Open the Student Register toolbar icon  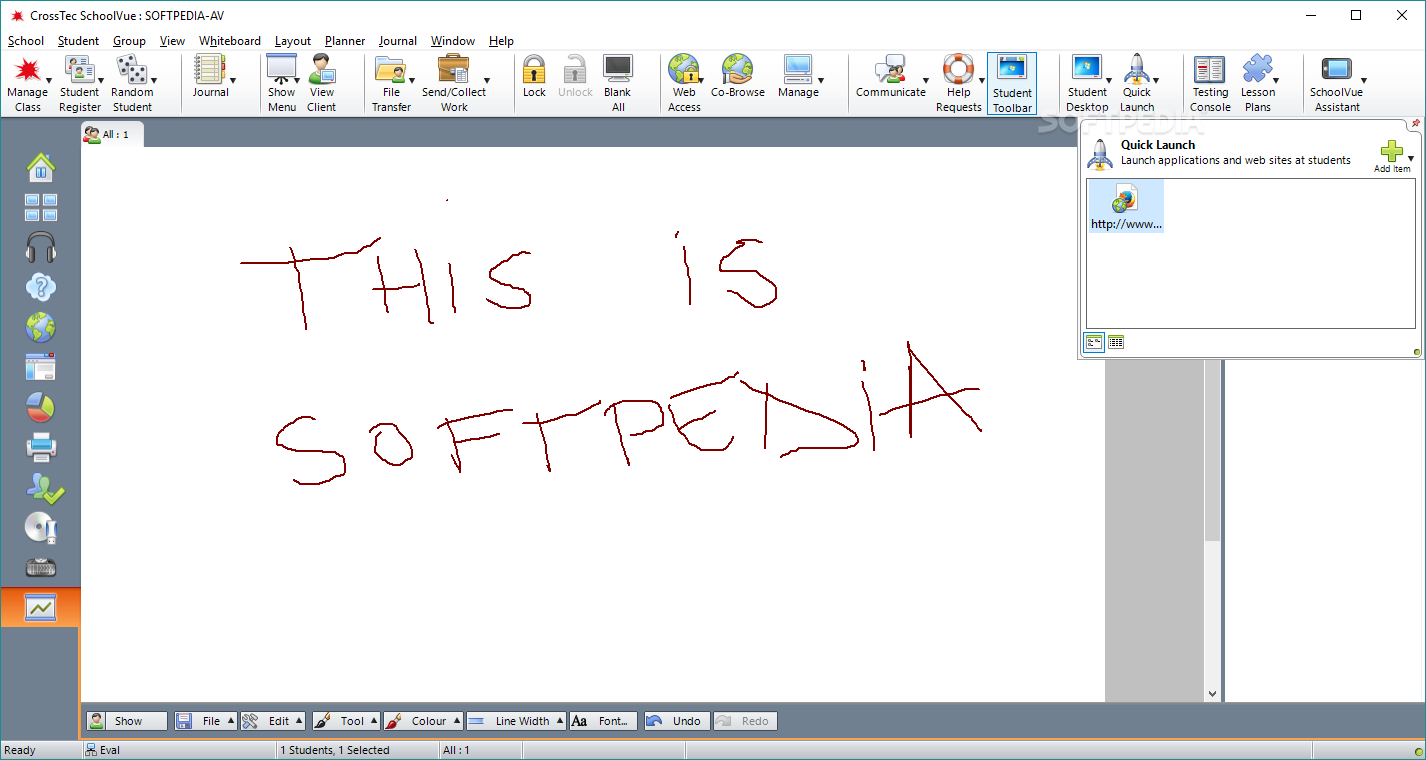tap(79, 69)
